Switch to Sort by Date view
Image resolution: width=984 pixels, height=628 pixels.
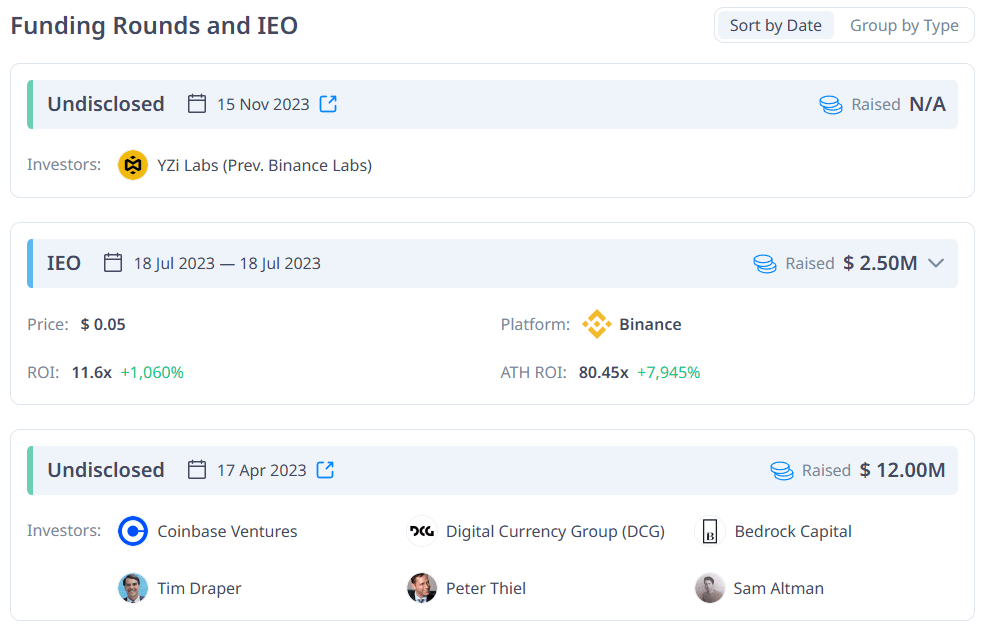click(775, 26)
